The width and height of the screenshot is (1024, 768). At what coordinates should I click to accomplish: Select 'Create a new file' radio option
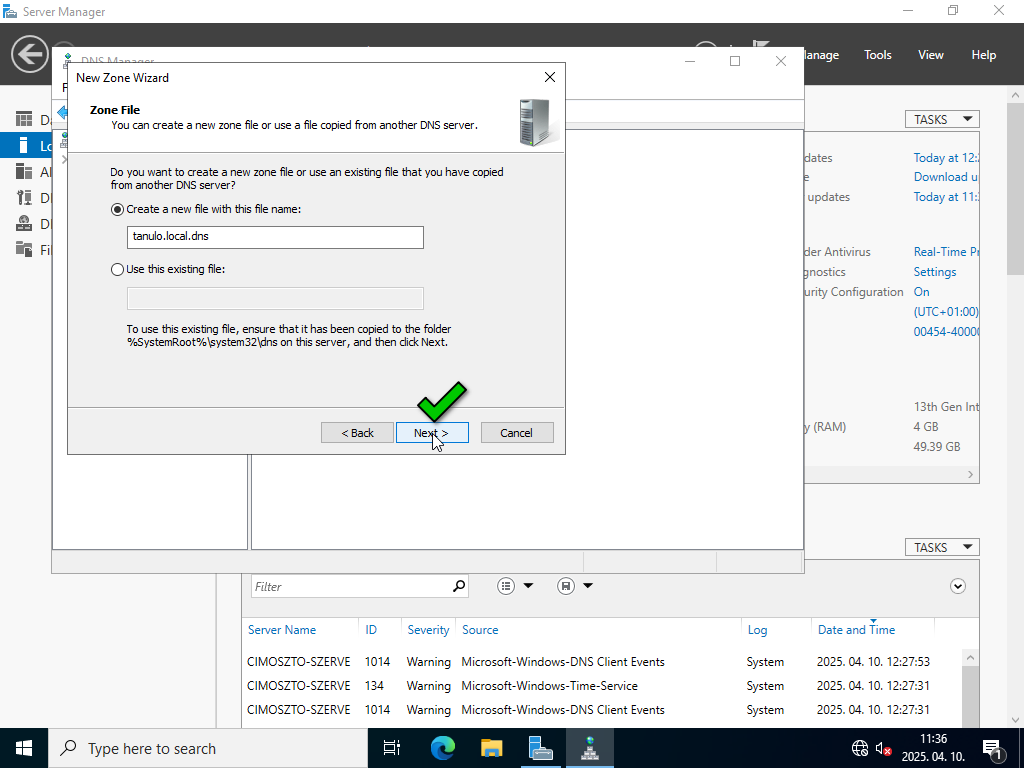118,209
